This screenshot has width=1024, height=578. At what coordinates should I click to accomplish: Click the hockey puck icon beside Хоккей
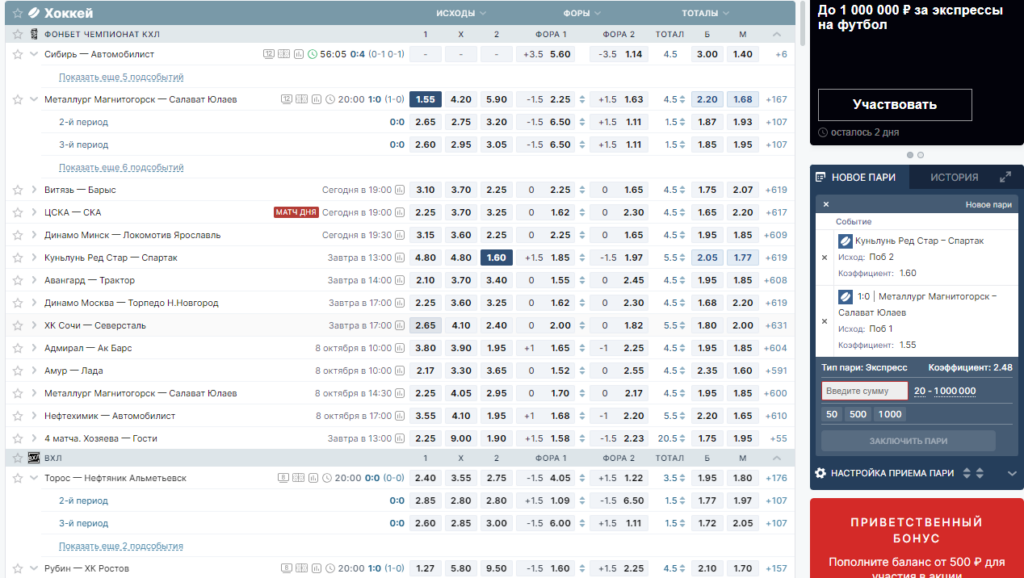(x=34, y=13)
